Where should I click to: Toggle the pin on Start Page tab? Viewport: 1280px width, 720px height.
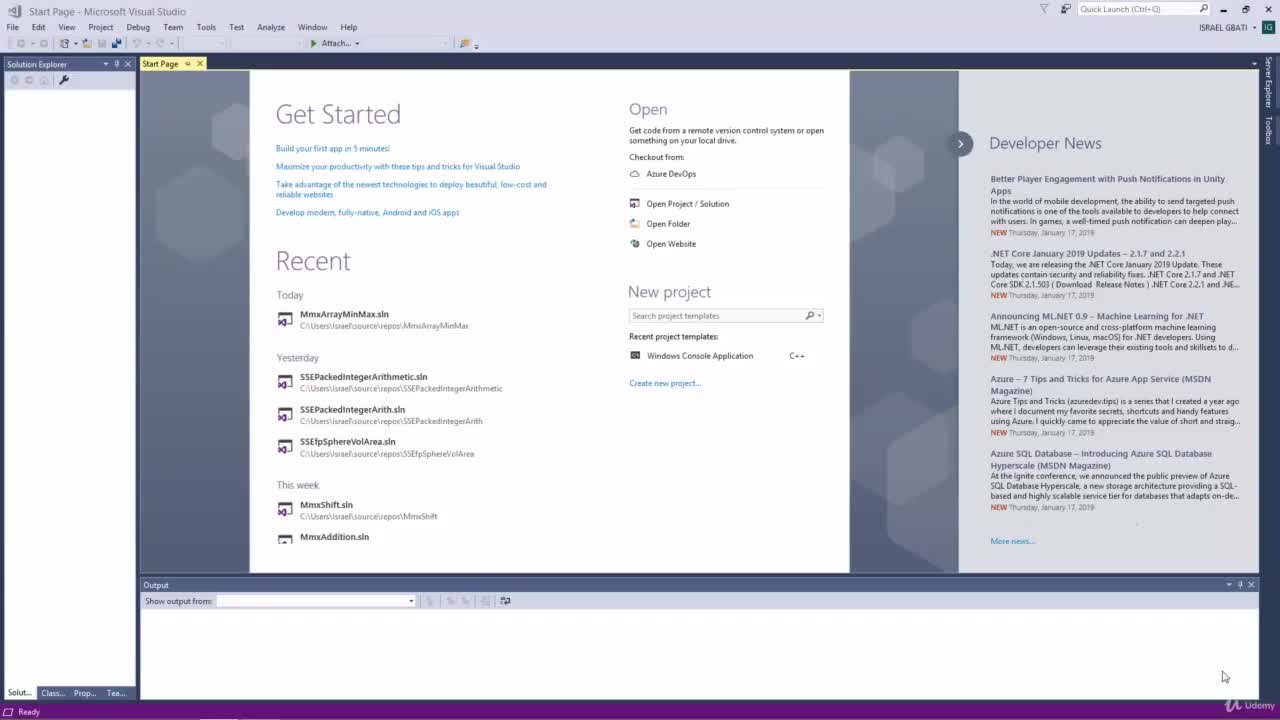tap(187, 64)
